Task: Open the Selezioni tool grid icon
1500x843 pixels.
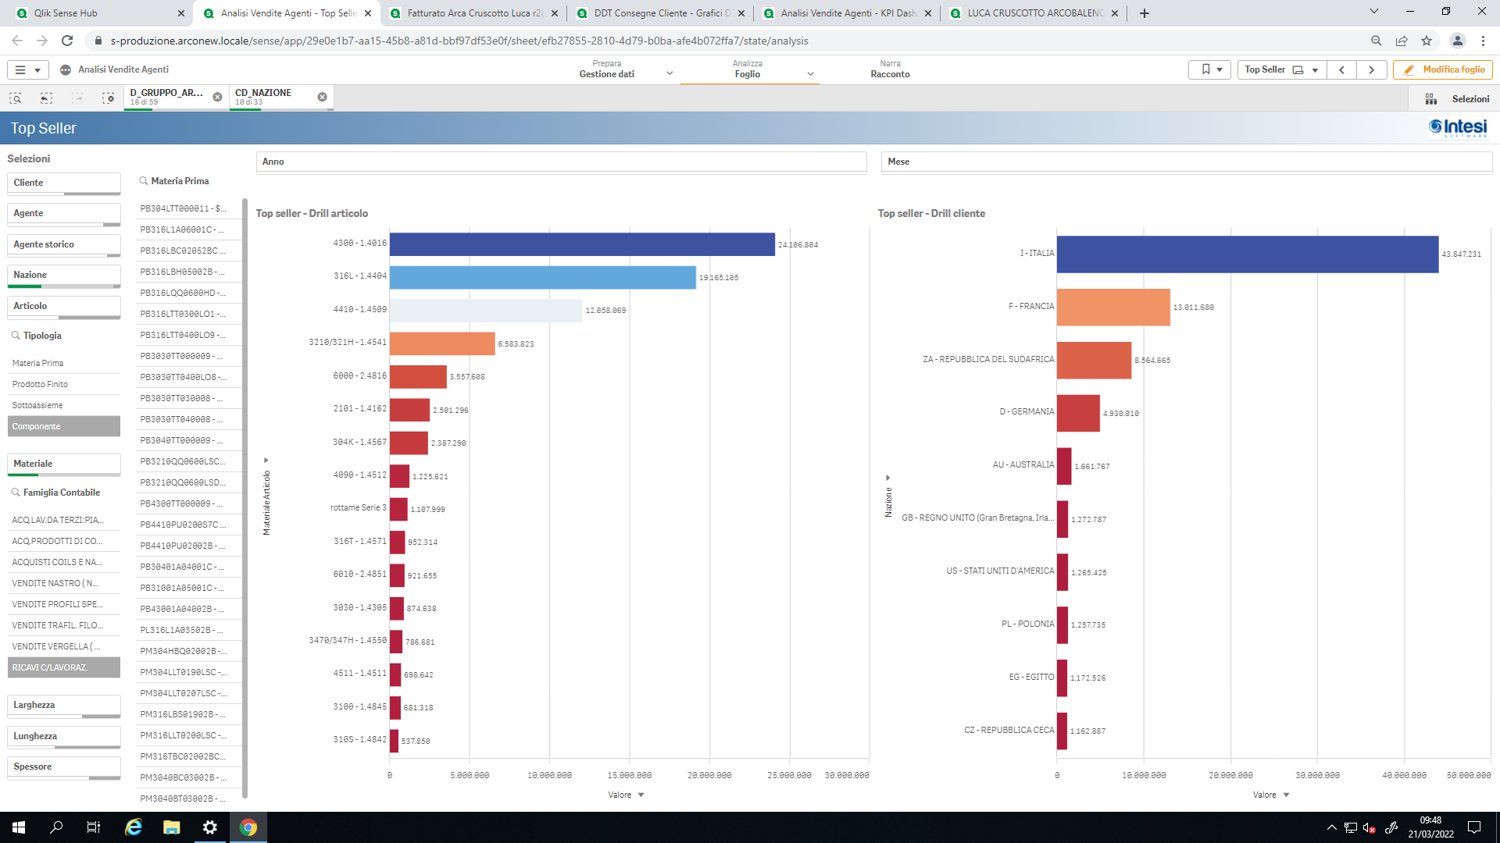Action: (1431, 99)
